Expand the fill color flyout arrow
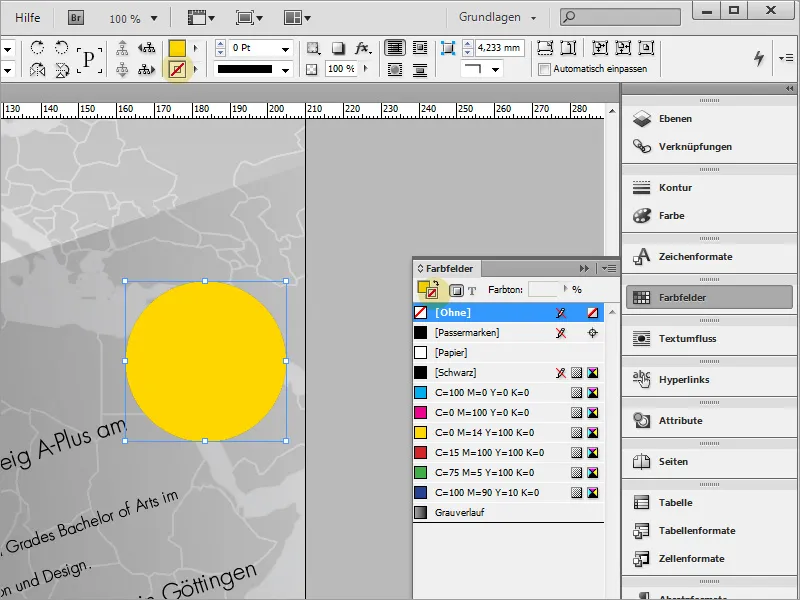This screenshot has width=800, height=600. click(x=195, y=48)
